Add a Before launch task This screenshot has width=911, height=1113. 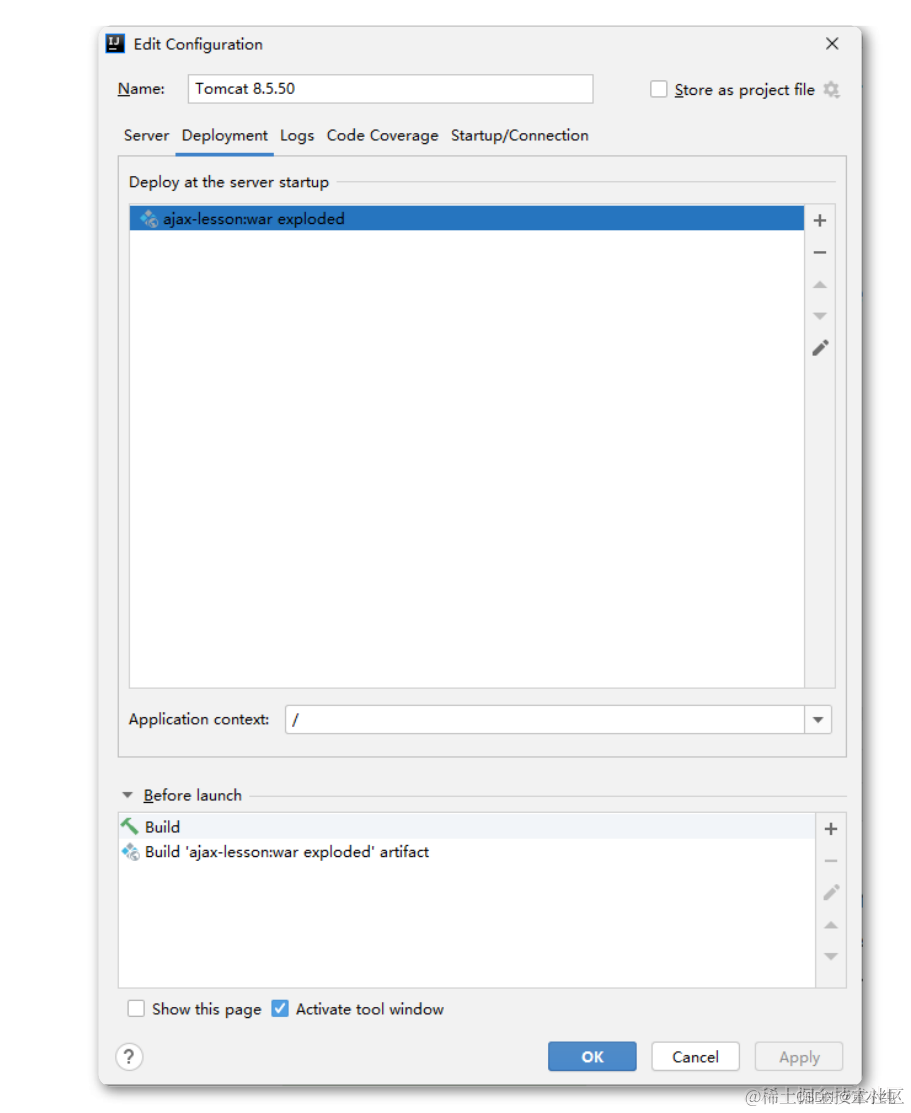click(831, 829)
